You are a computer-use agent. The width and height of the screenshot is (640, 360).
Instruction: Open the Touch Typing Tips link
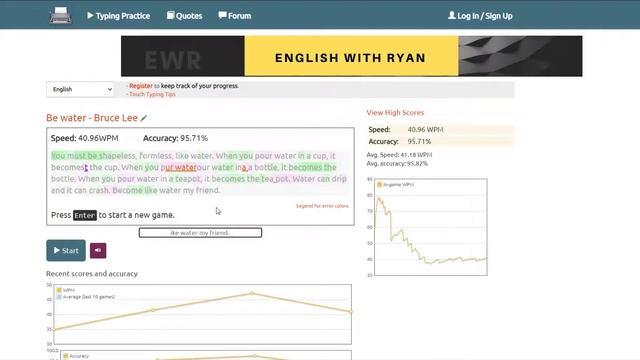(x=152, y=94)
